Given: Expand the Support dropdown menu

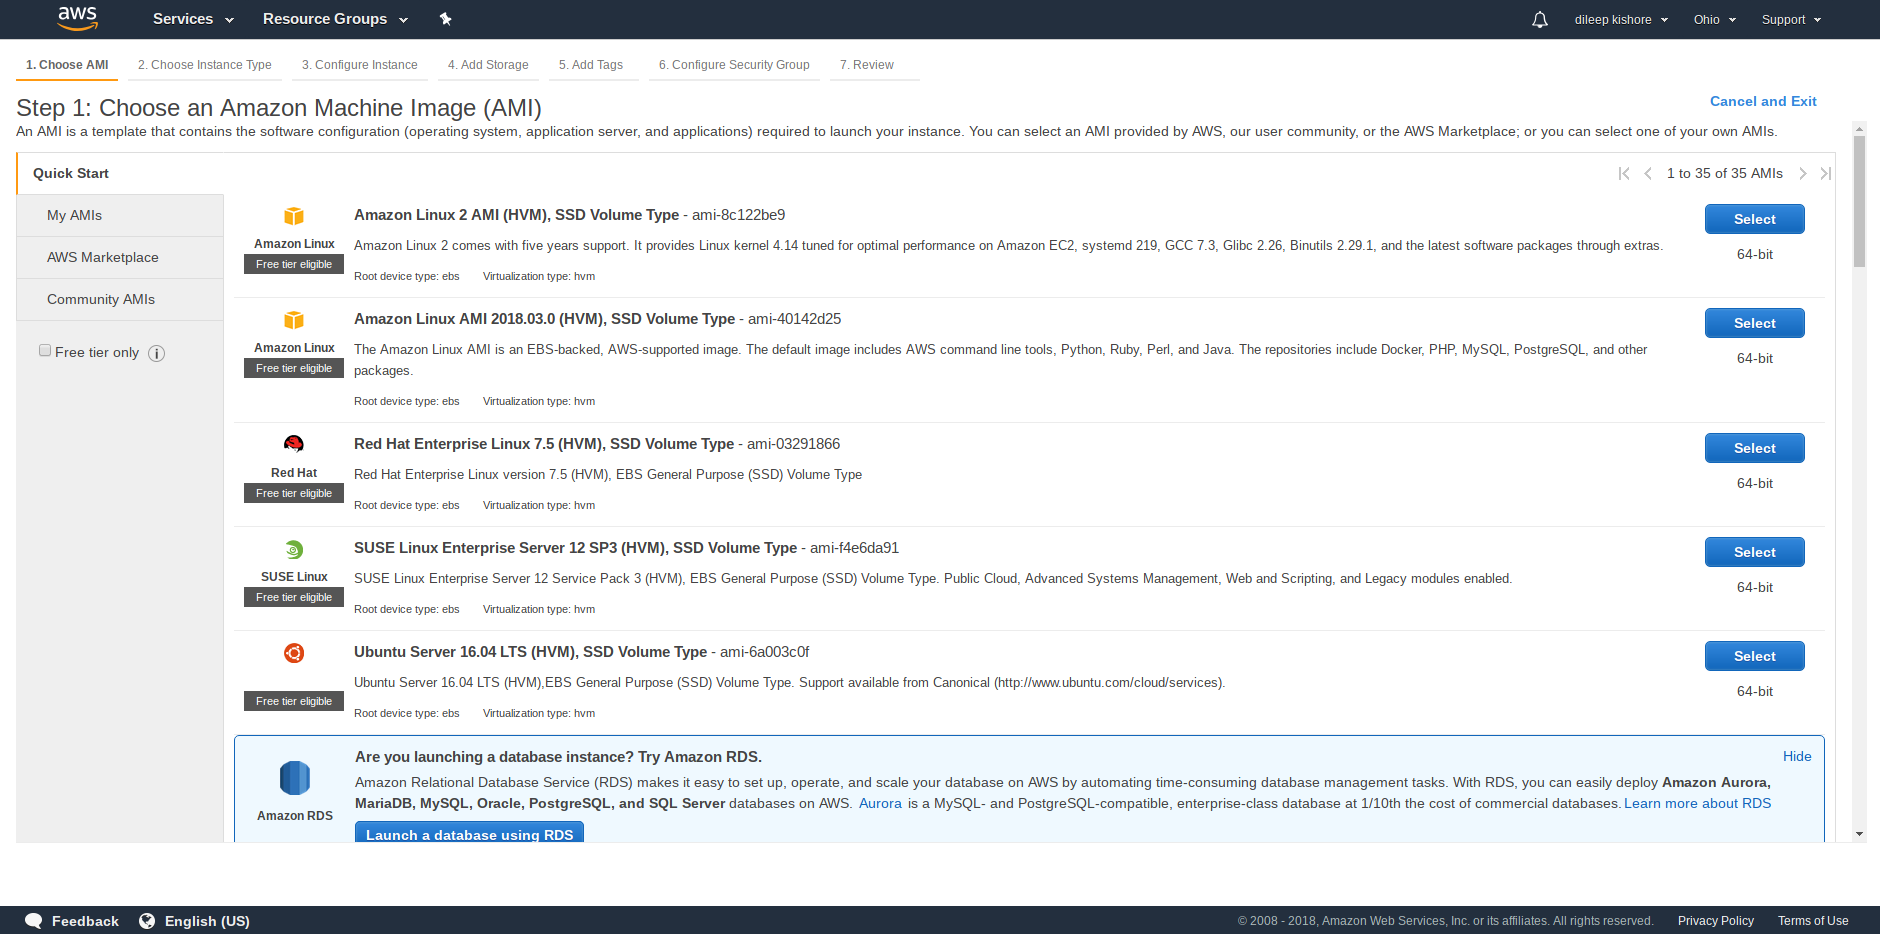Looking at the screenshot, I should coord(1791,19).
